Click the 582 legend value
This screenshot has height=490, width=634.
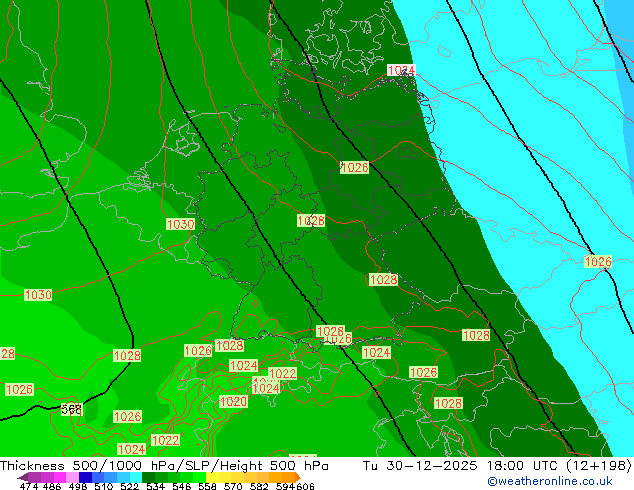tap(259, 486)
